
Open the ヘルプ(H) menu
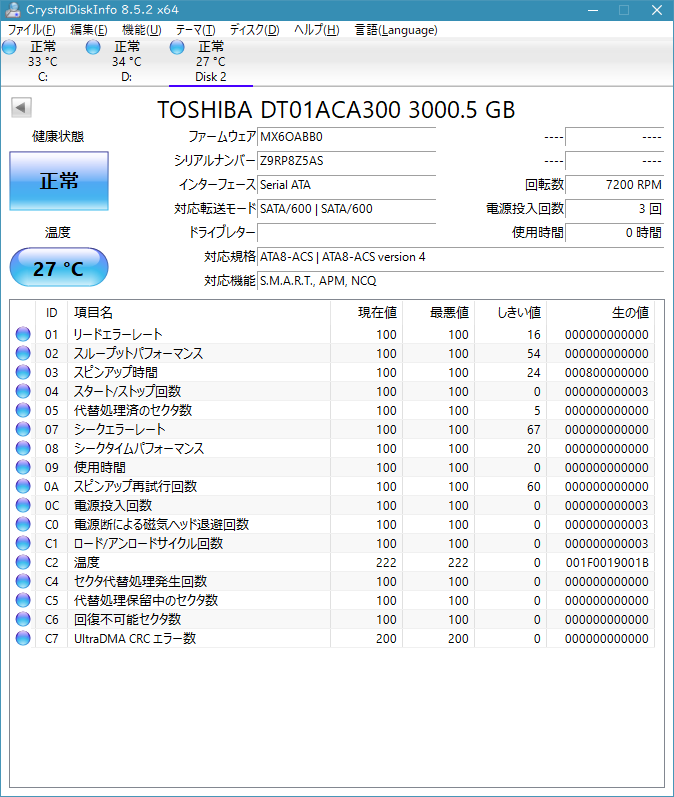pyautogui.click(x=317, y=30)
